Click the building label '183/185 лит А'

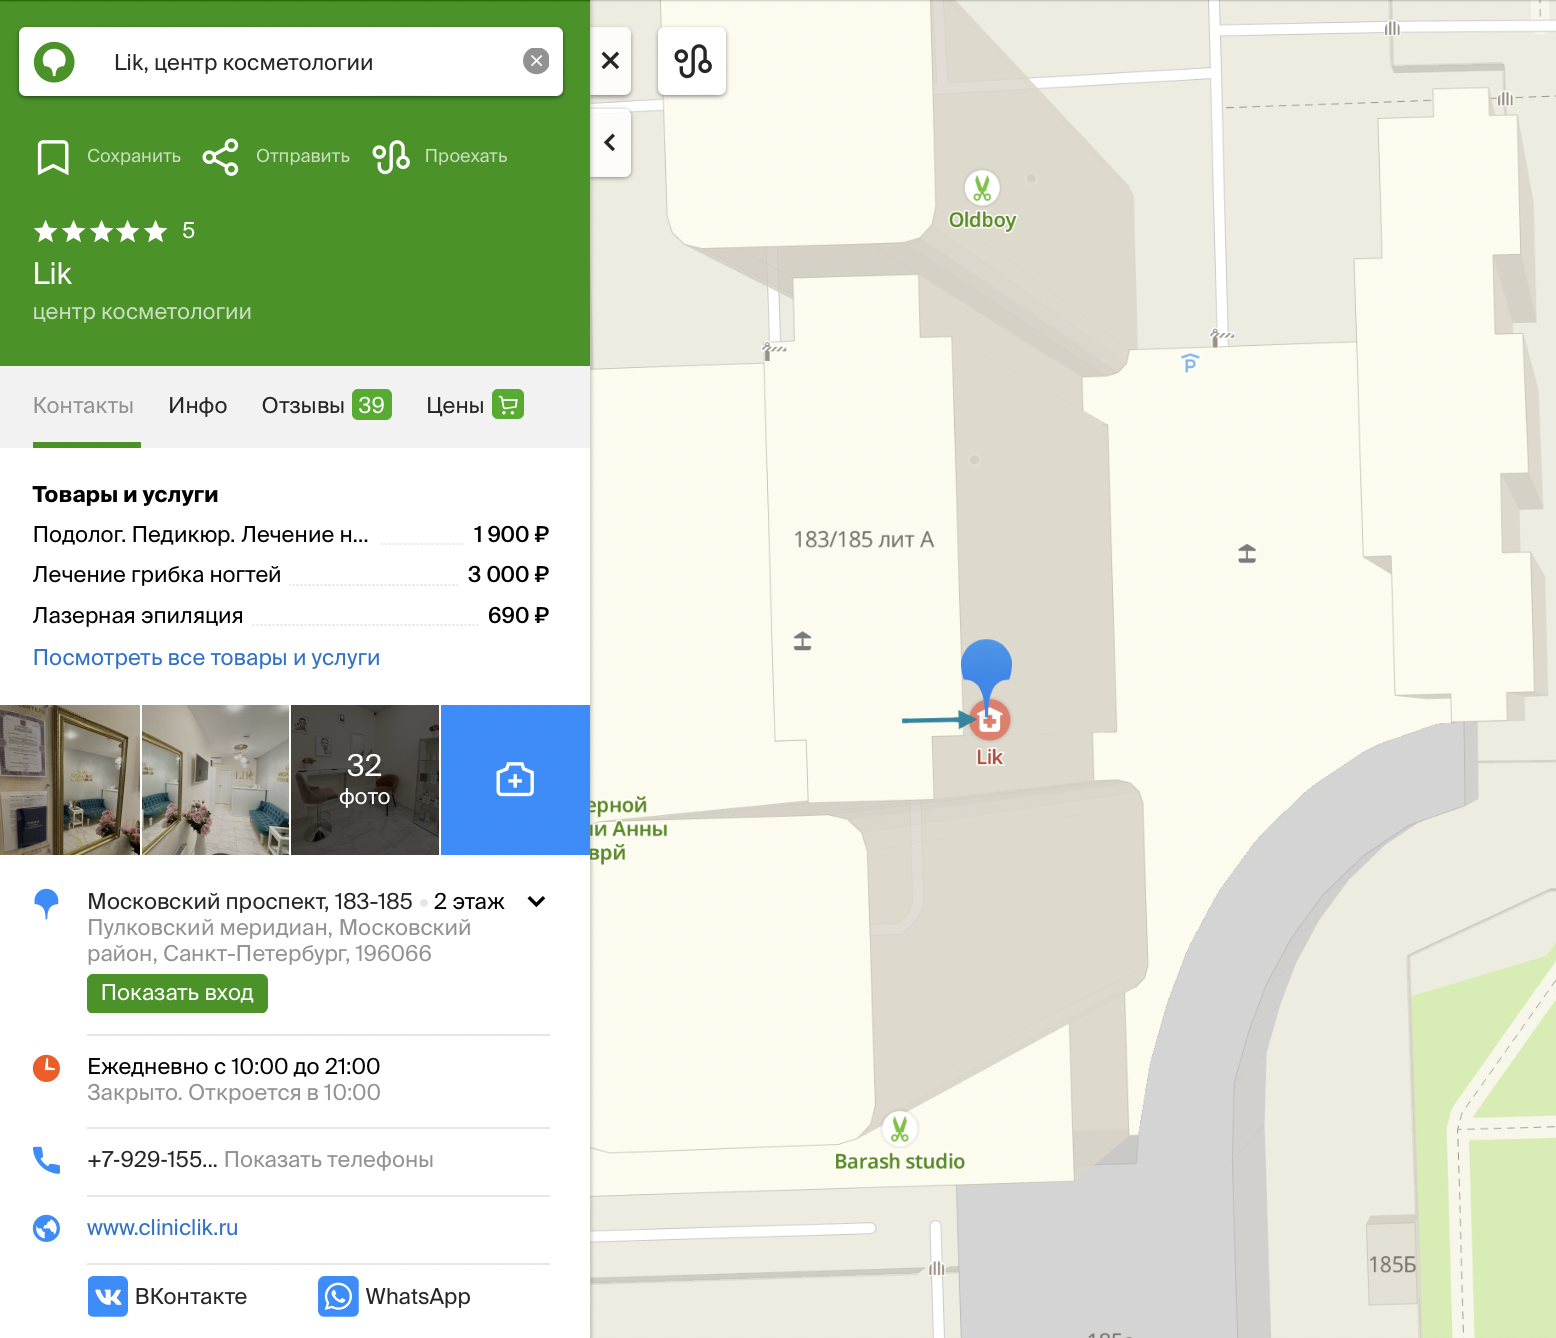[x=863, y=540]
